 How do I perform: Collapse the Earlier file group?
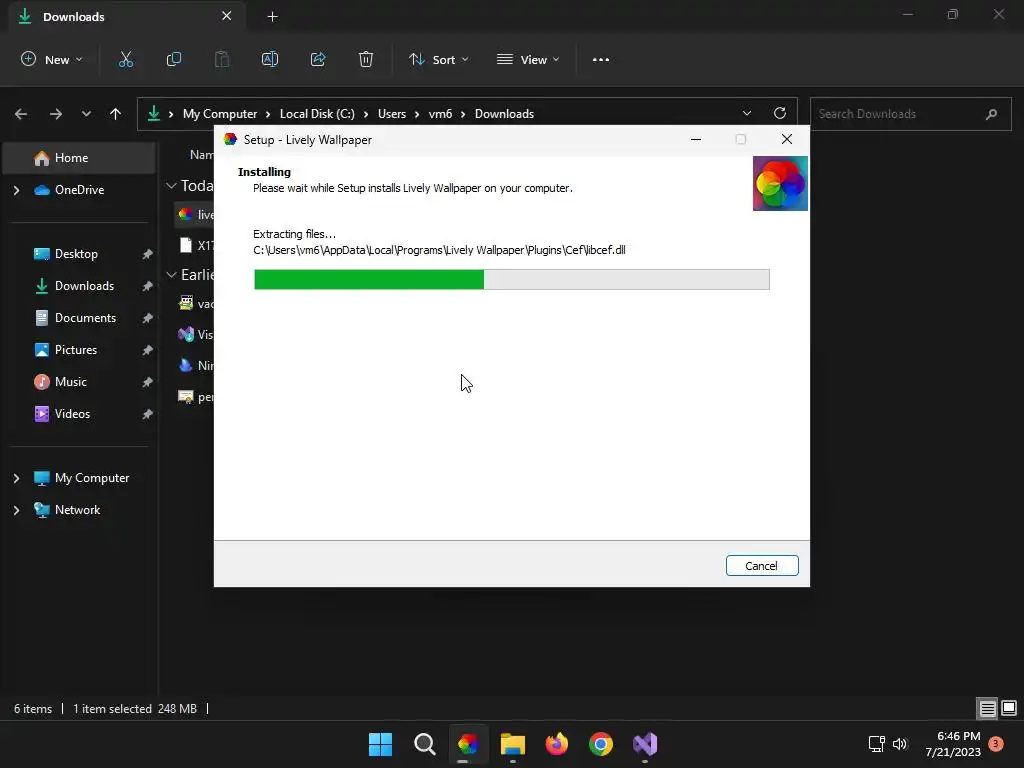point(171,275)
